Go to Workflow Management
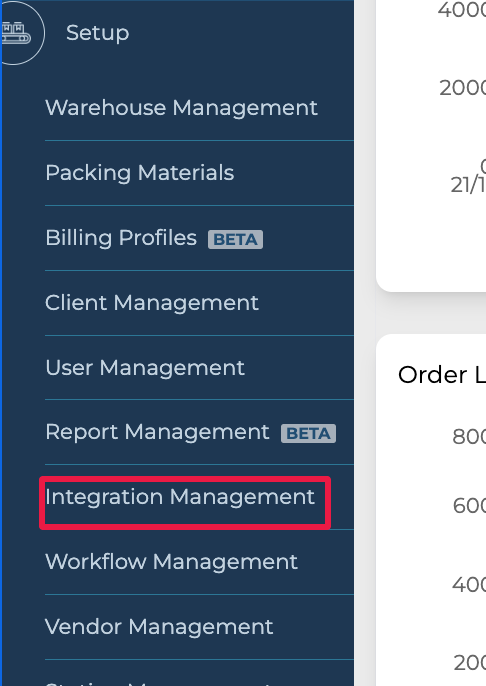The image size is (486, 686). (x=171, y=562)
